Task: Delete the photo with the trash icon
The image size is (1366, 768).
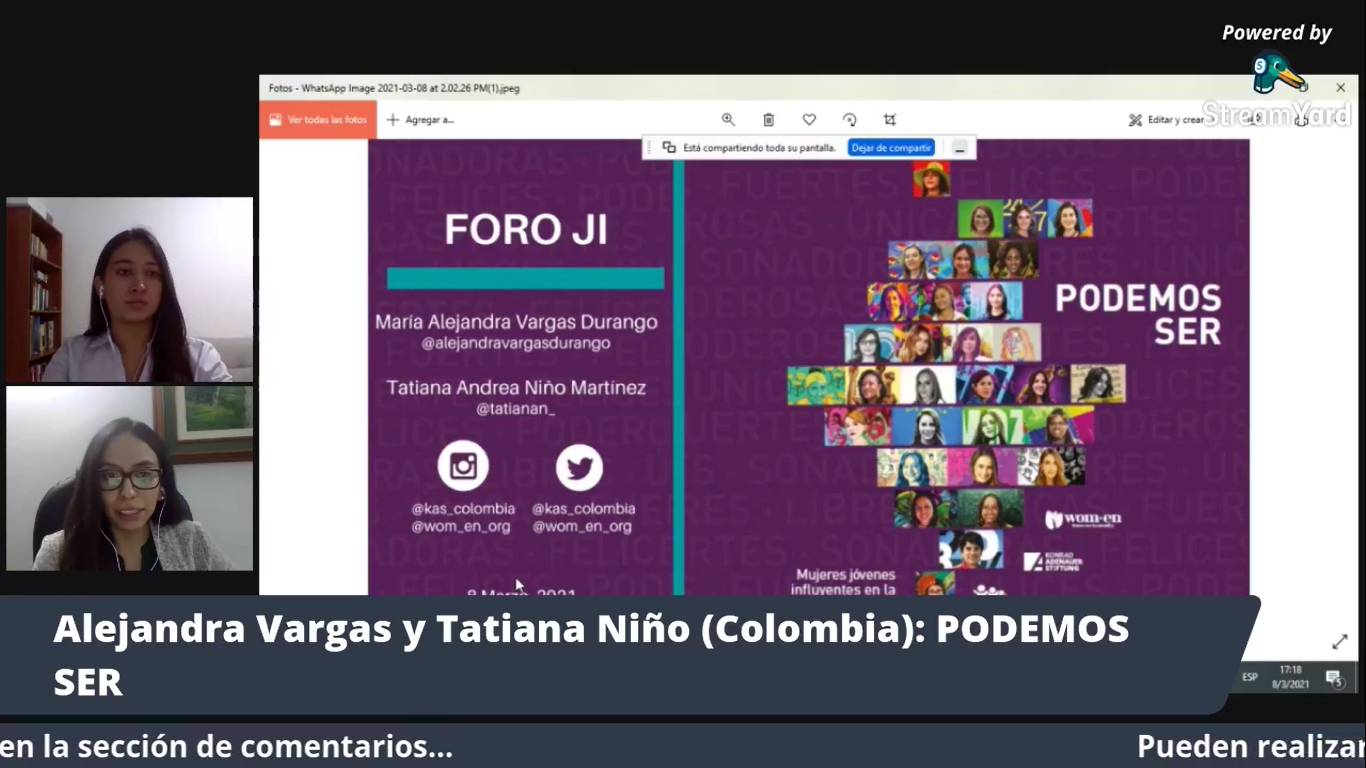Action: click(768, 120)
